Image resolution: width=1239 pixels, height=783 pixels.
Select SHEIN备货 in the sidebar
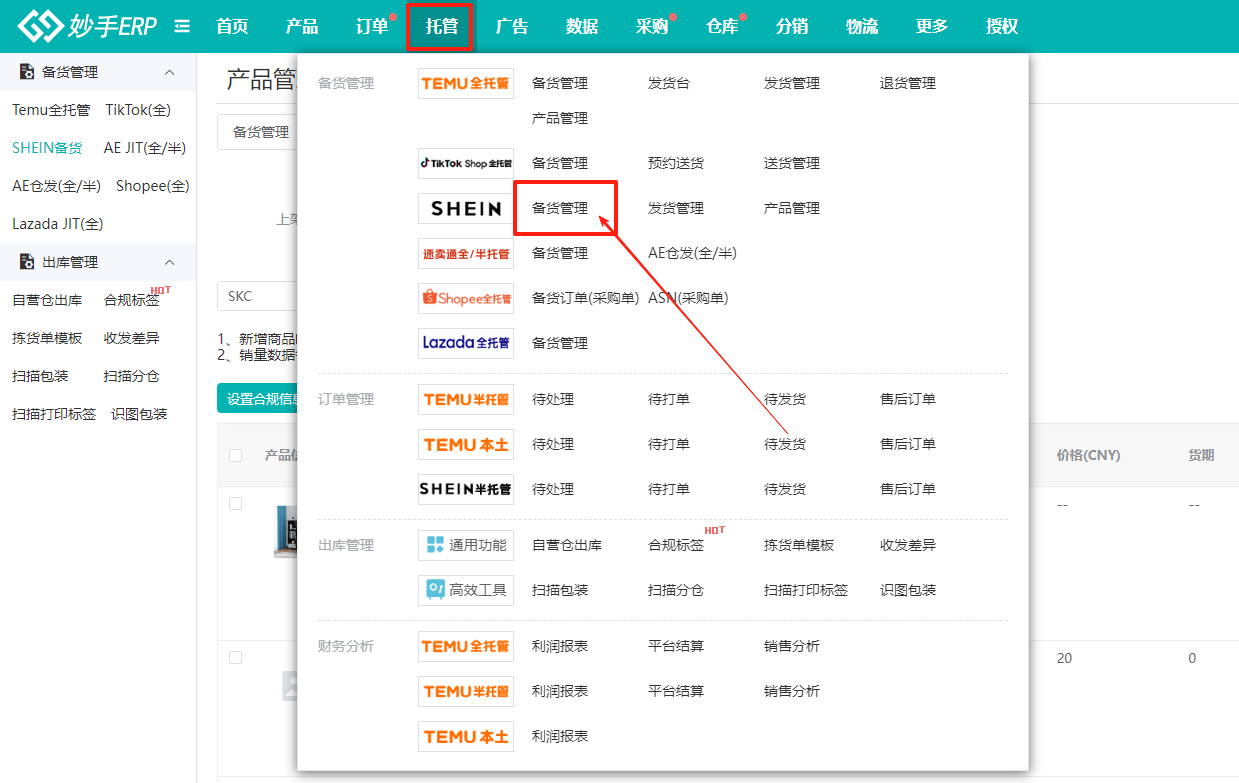pos(47,148)
